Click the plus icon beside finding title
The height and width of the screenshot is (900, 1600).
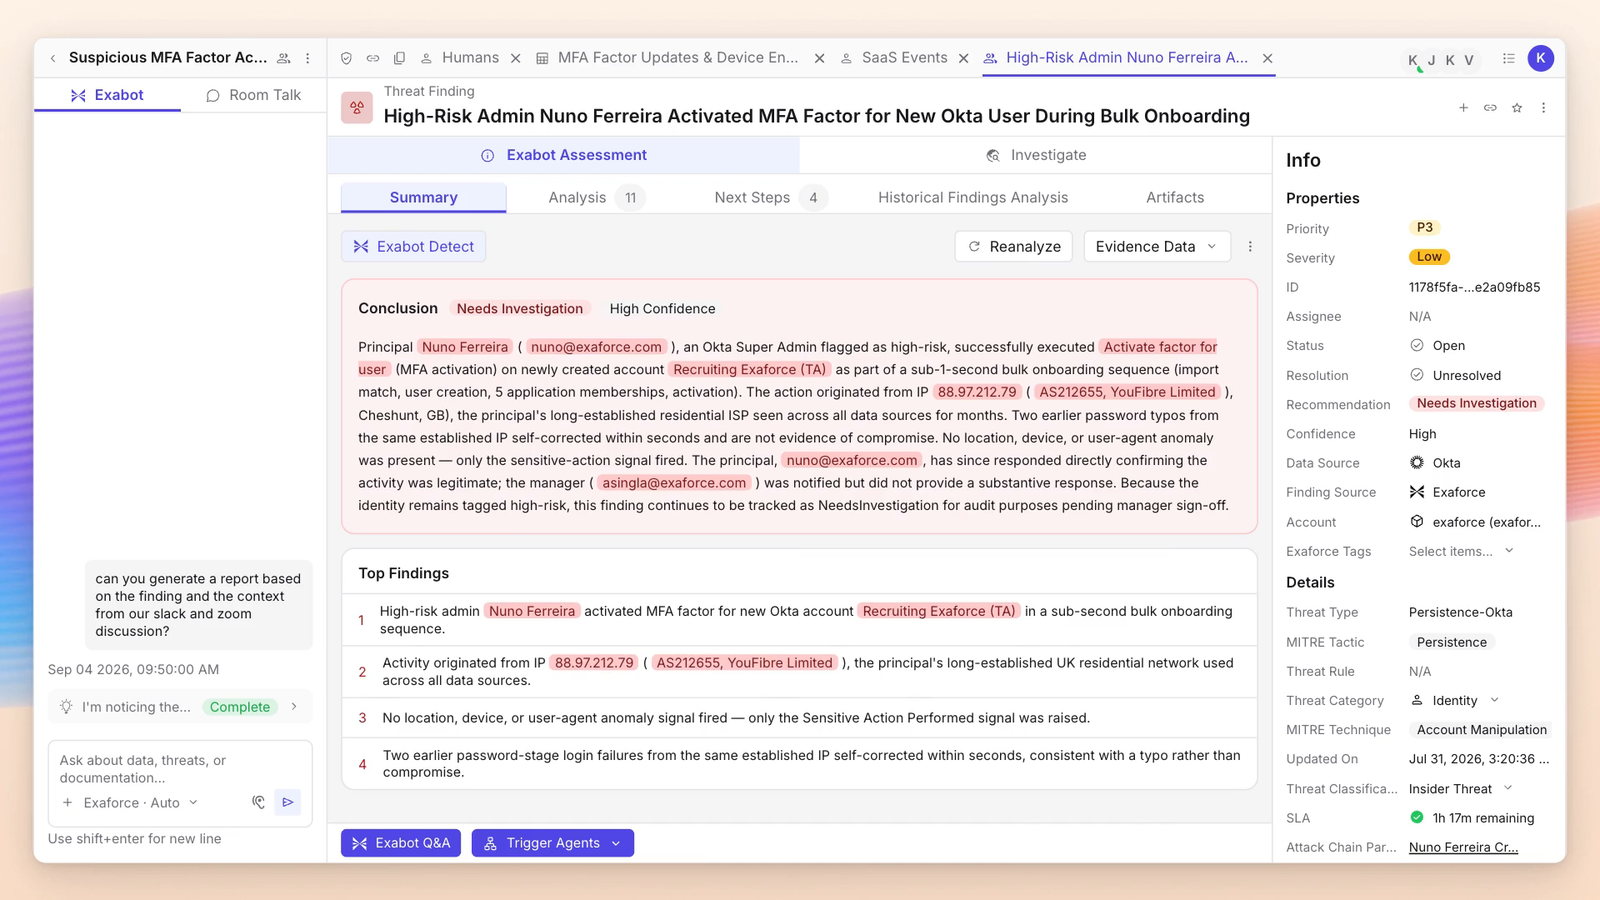pyautogui.click(x=1463, y=108)
